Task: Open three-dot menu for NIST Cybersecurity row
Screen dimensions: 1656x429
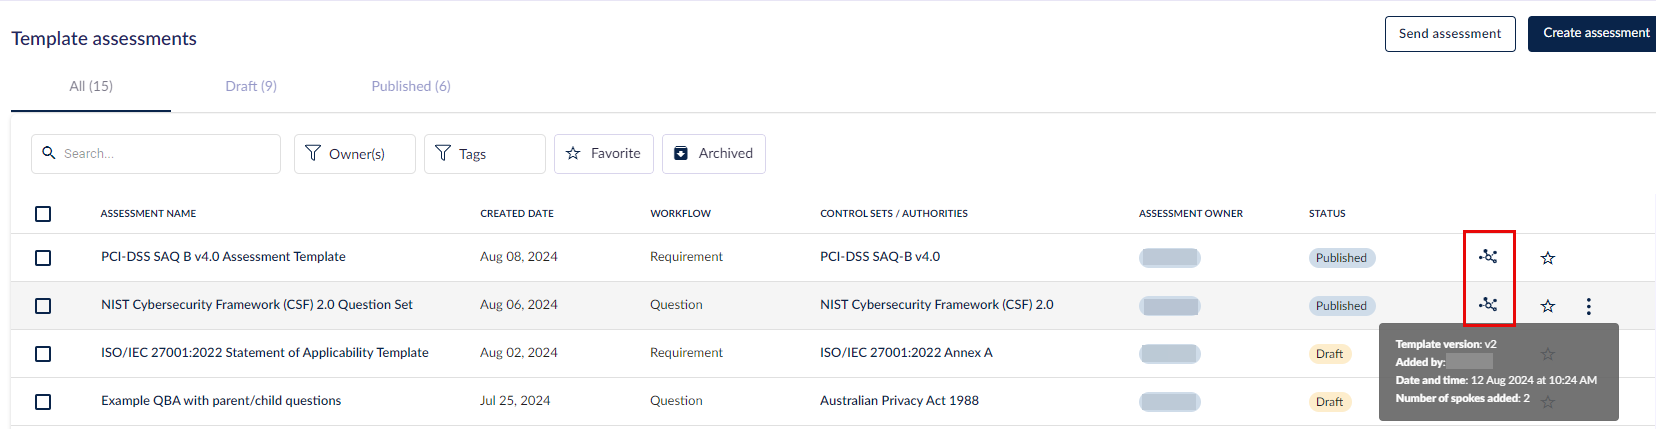Action: pos(1588,306)
